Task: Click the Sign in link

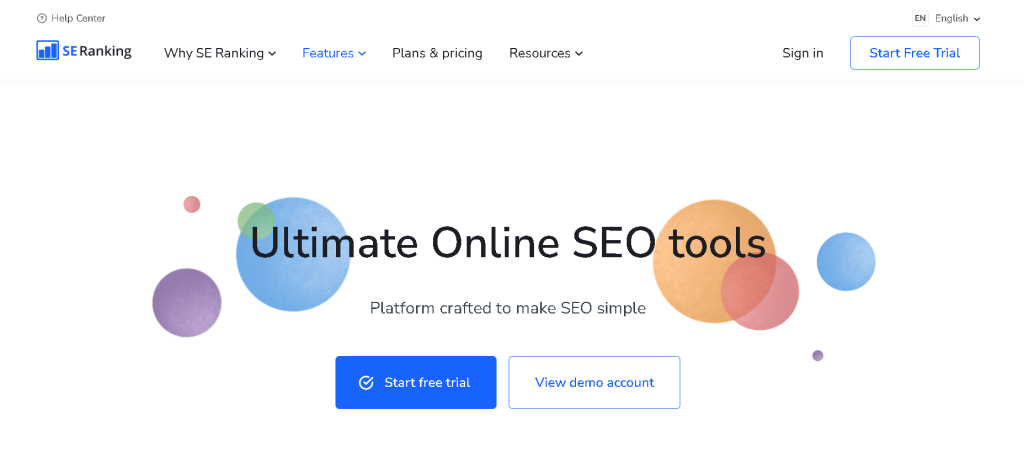Action: pos(803,53)
